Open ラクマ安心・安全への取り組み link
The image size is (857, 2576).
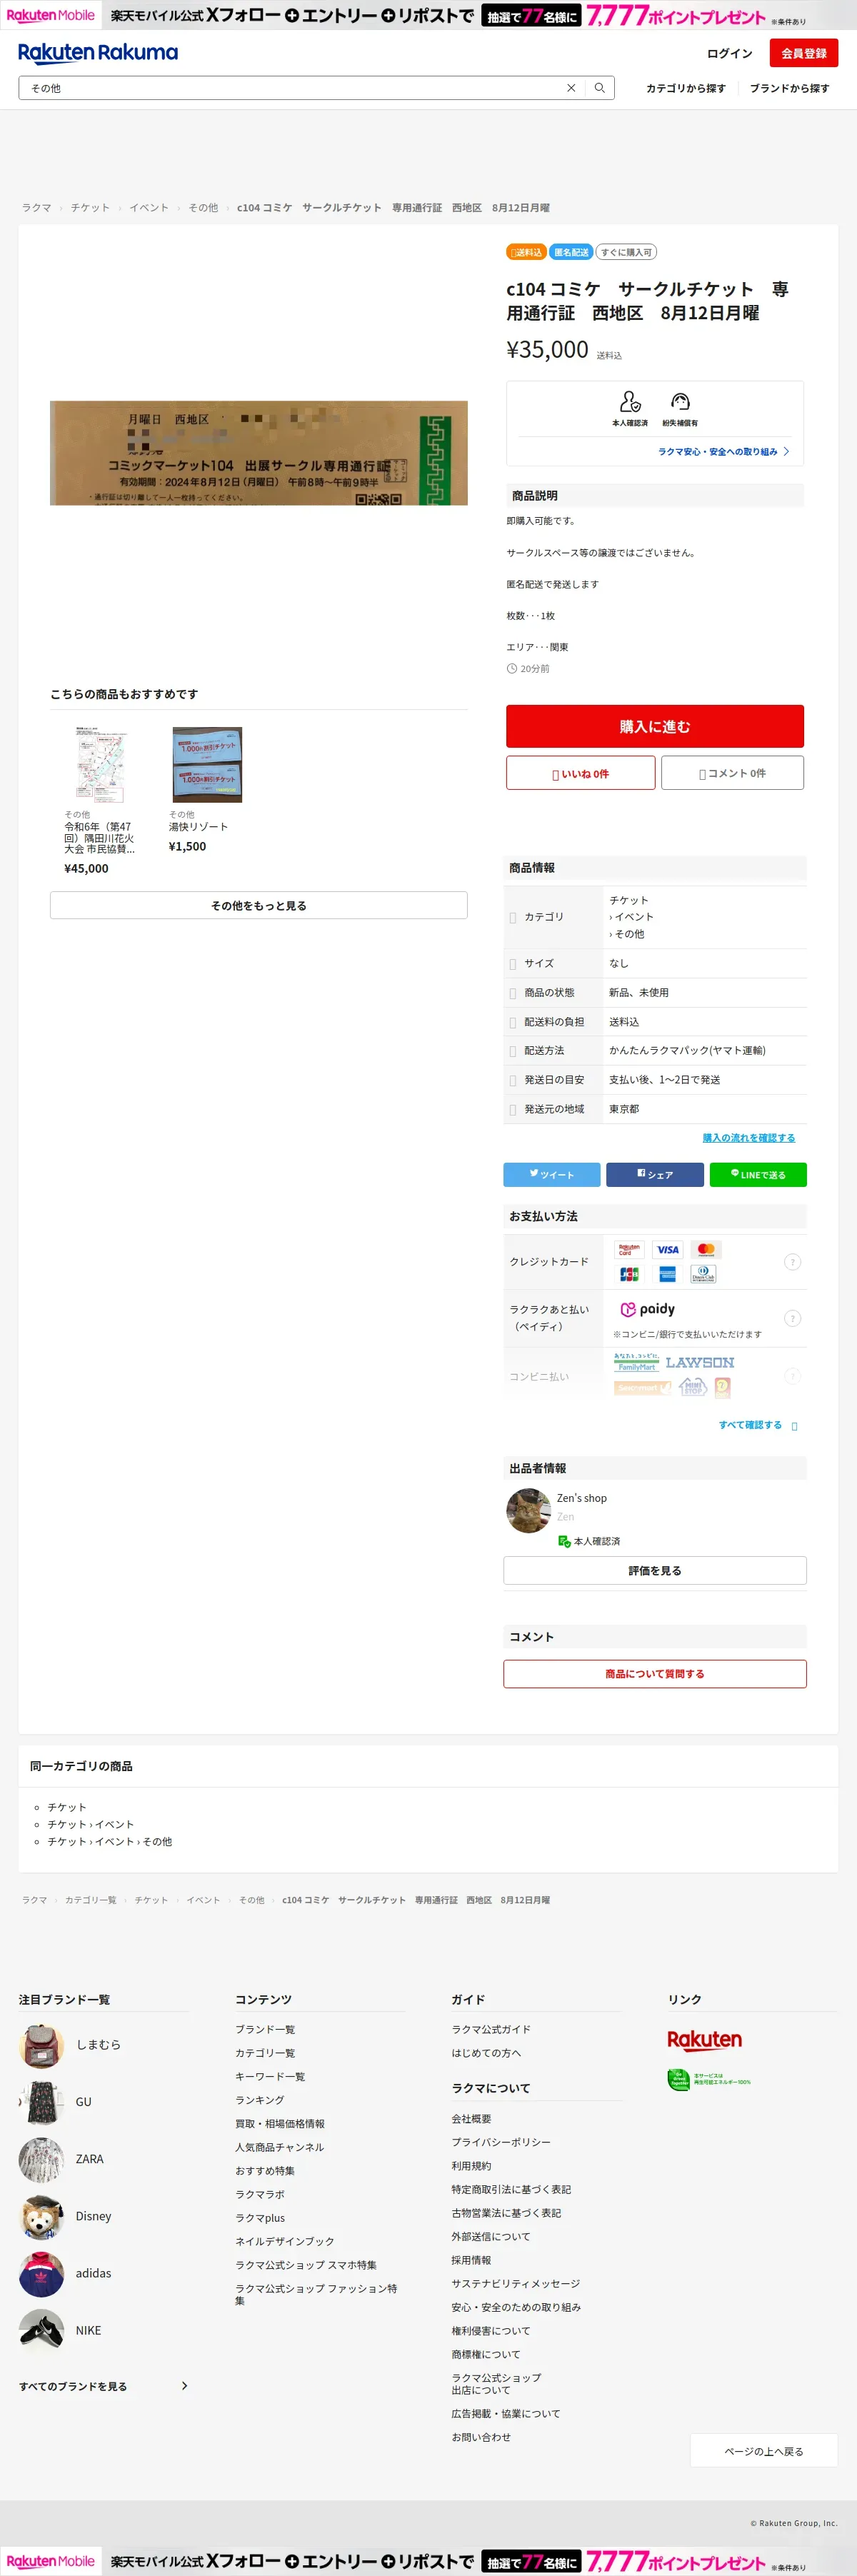click(723, 452)
